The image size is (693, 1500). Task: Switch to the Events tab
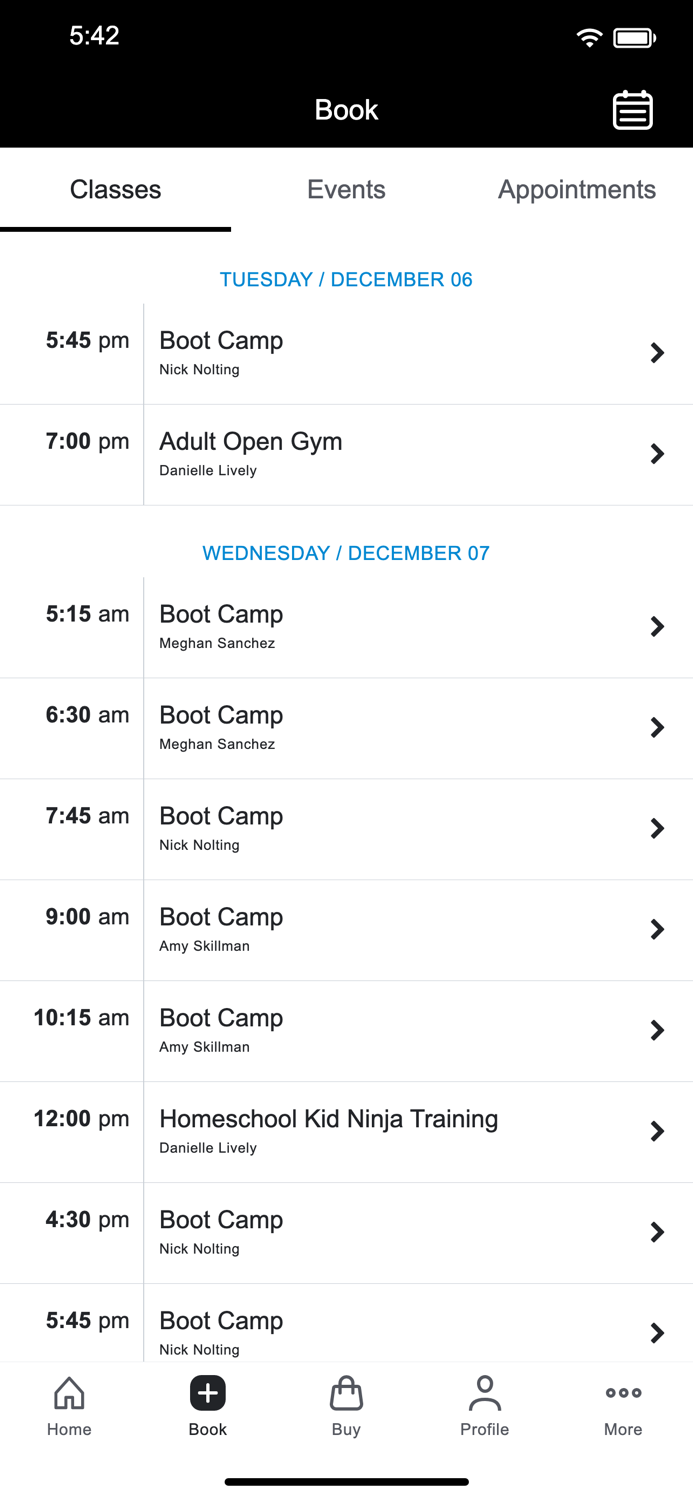346,189
